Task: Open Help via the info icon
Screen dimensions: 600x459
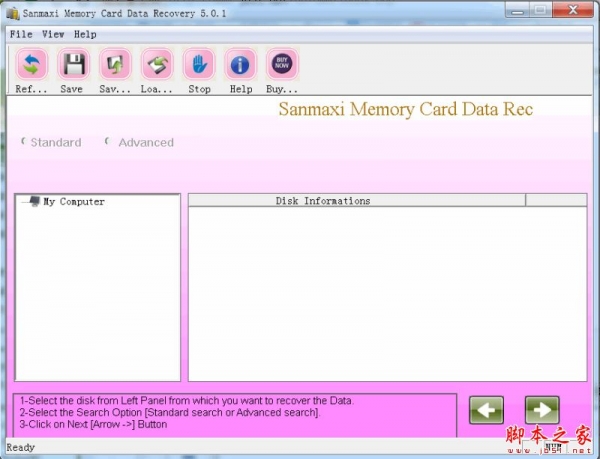Action: [240, 64]
